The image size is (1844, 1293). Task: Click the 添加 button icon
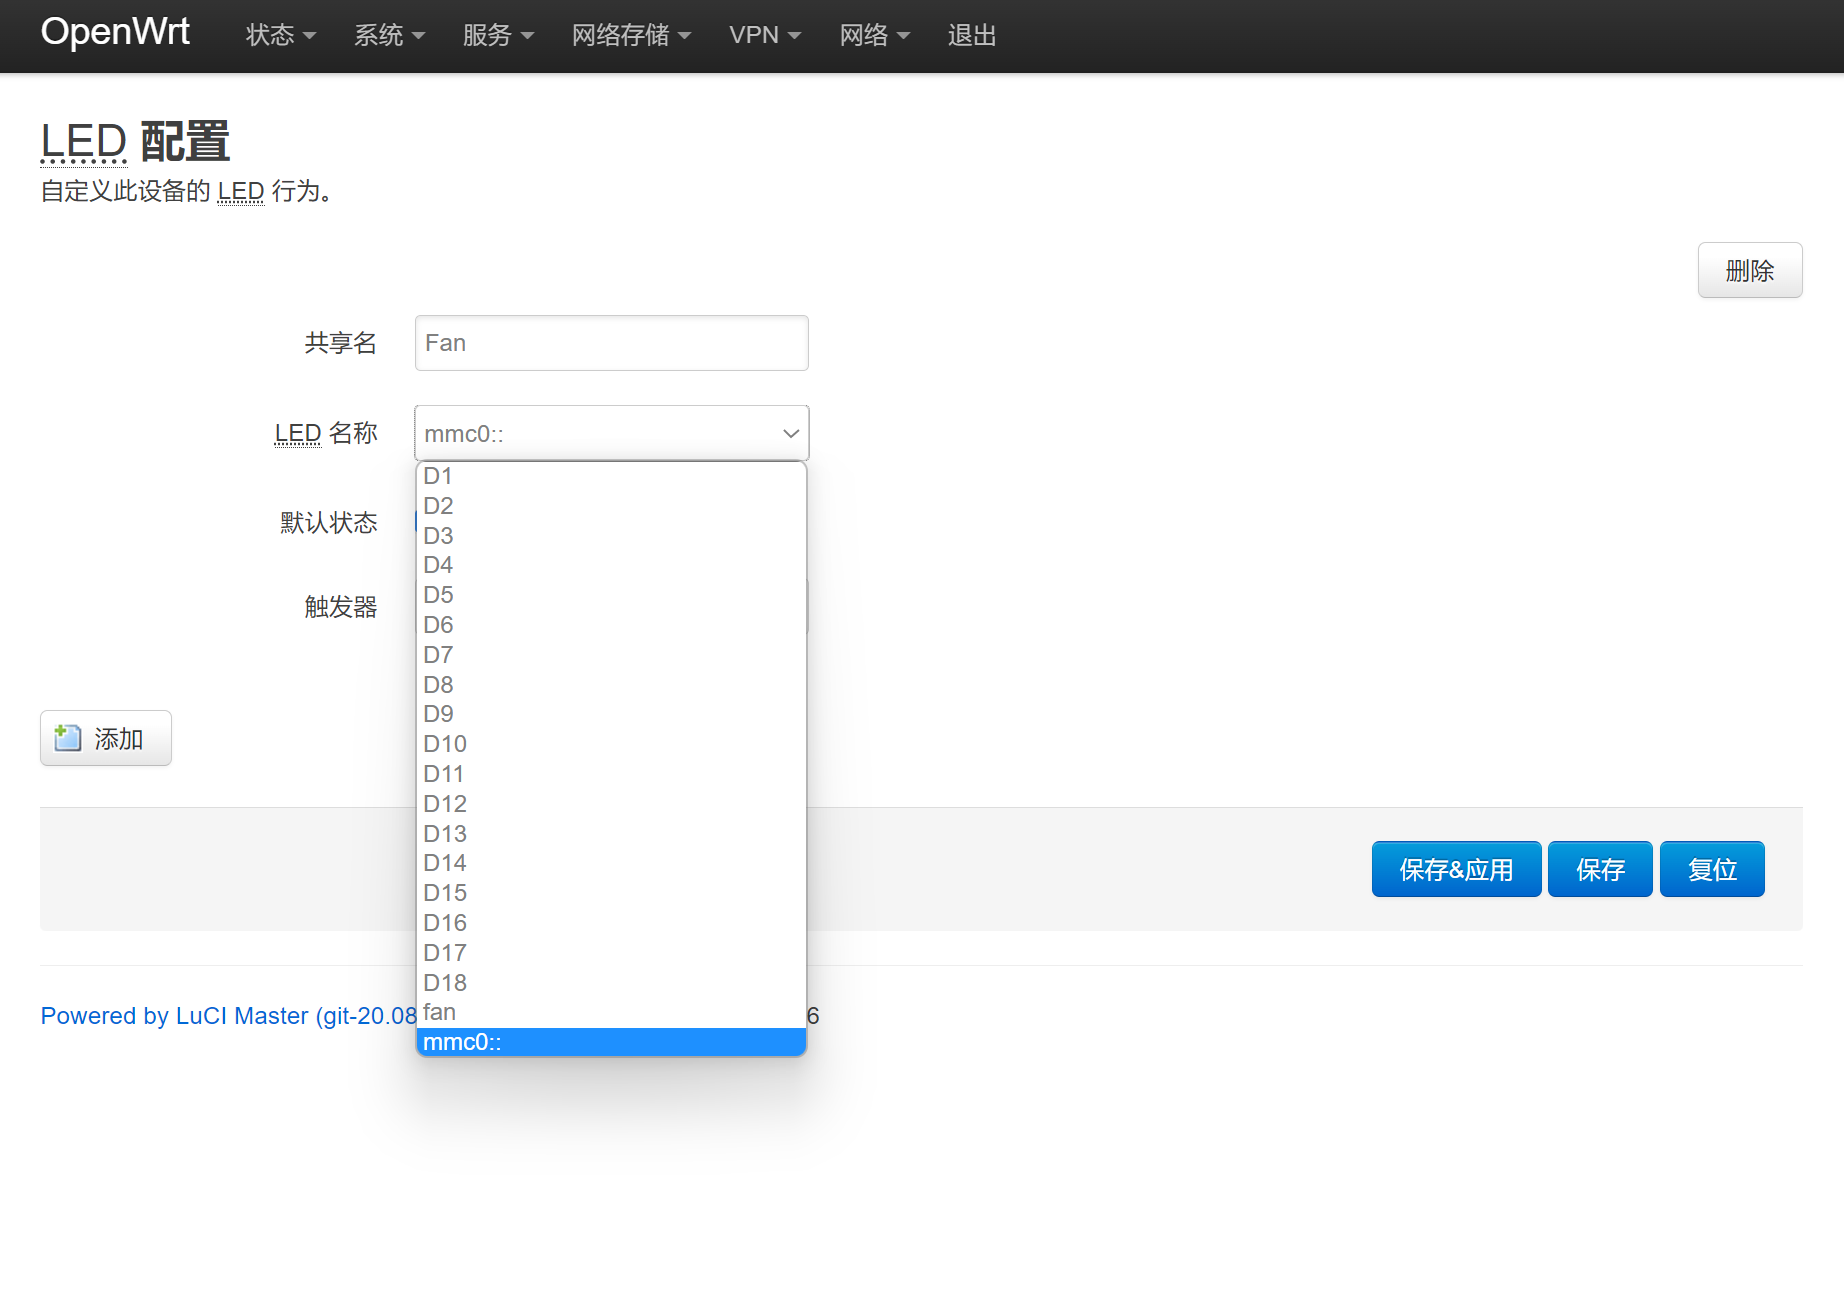(68, 738)
